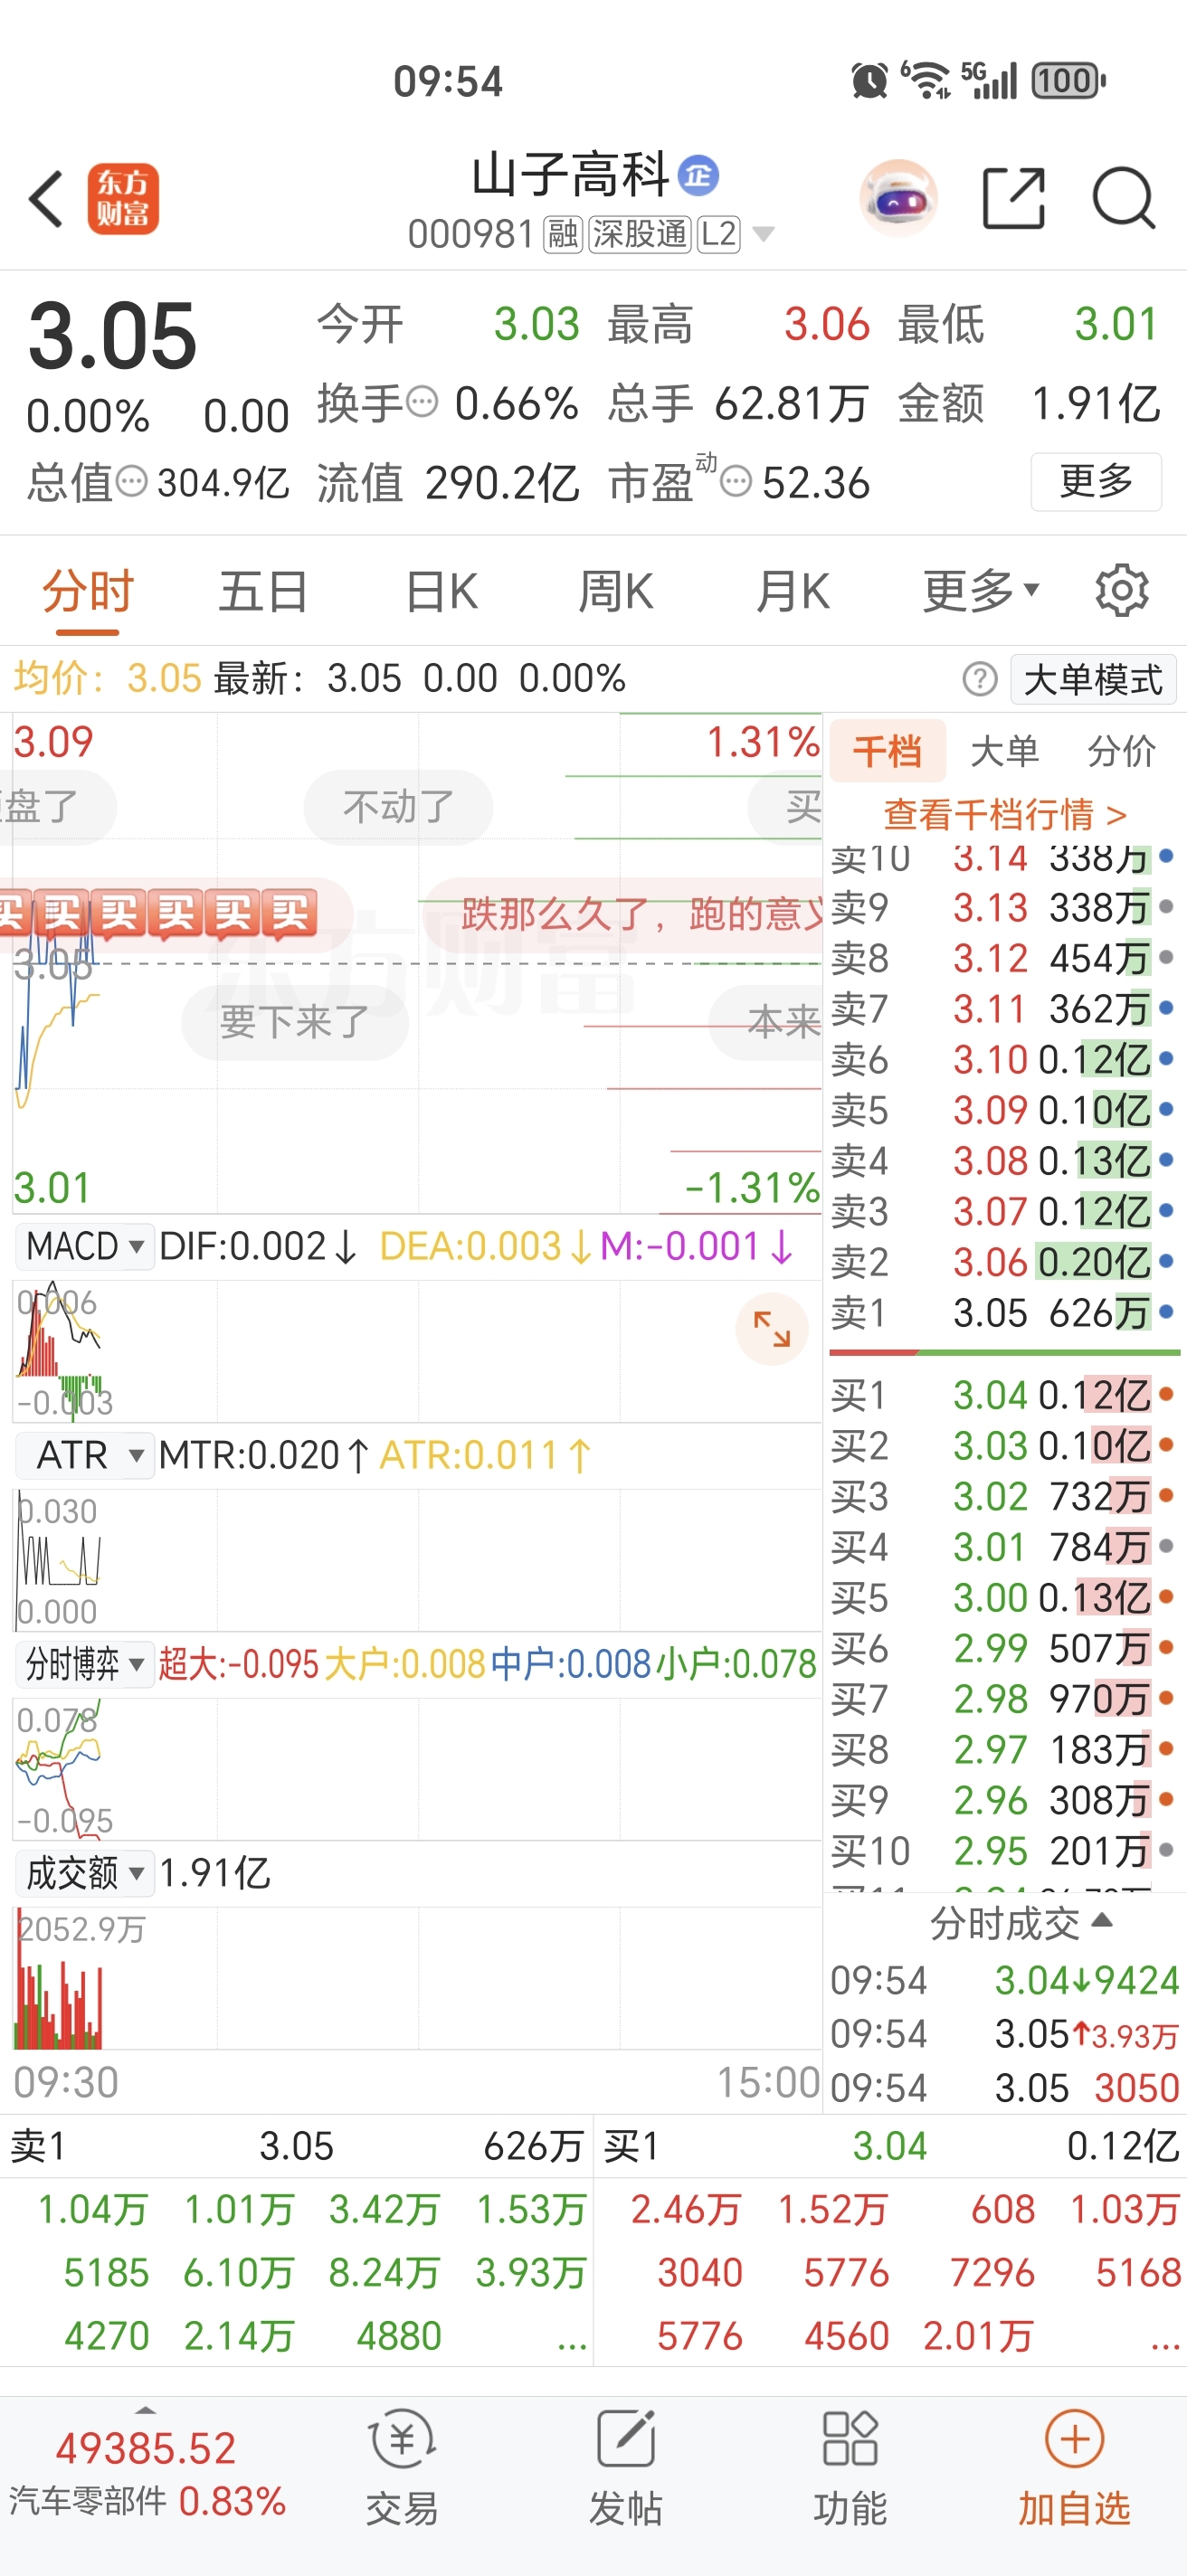1187x2576 pixels.
Task: Tap 卖2 3.06 order row
Action: click(1005, 1262)
